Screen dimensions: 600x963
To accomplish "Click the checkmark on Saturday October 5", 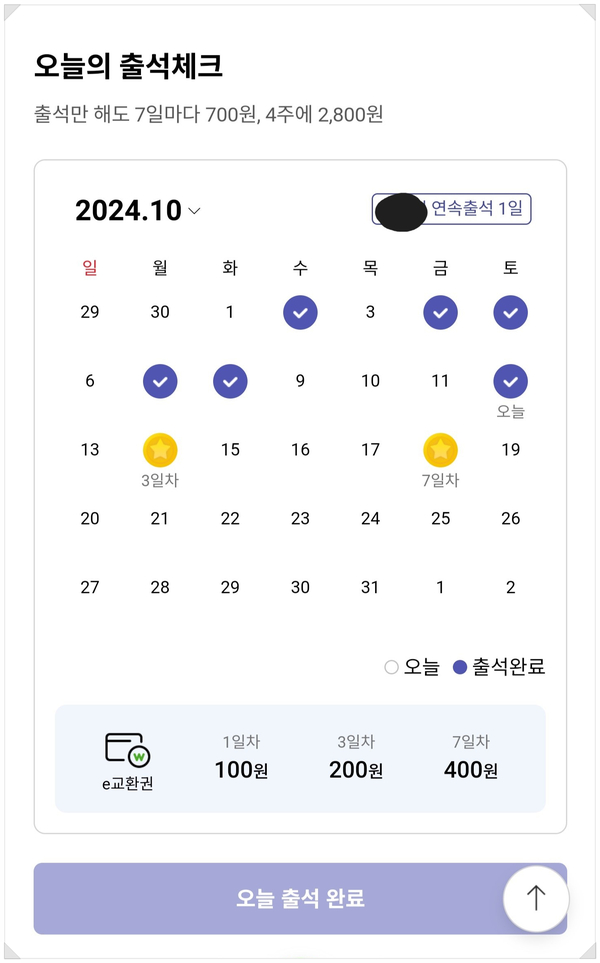I will click(x=510, y=312).
